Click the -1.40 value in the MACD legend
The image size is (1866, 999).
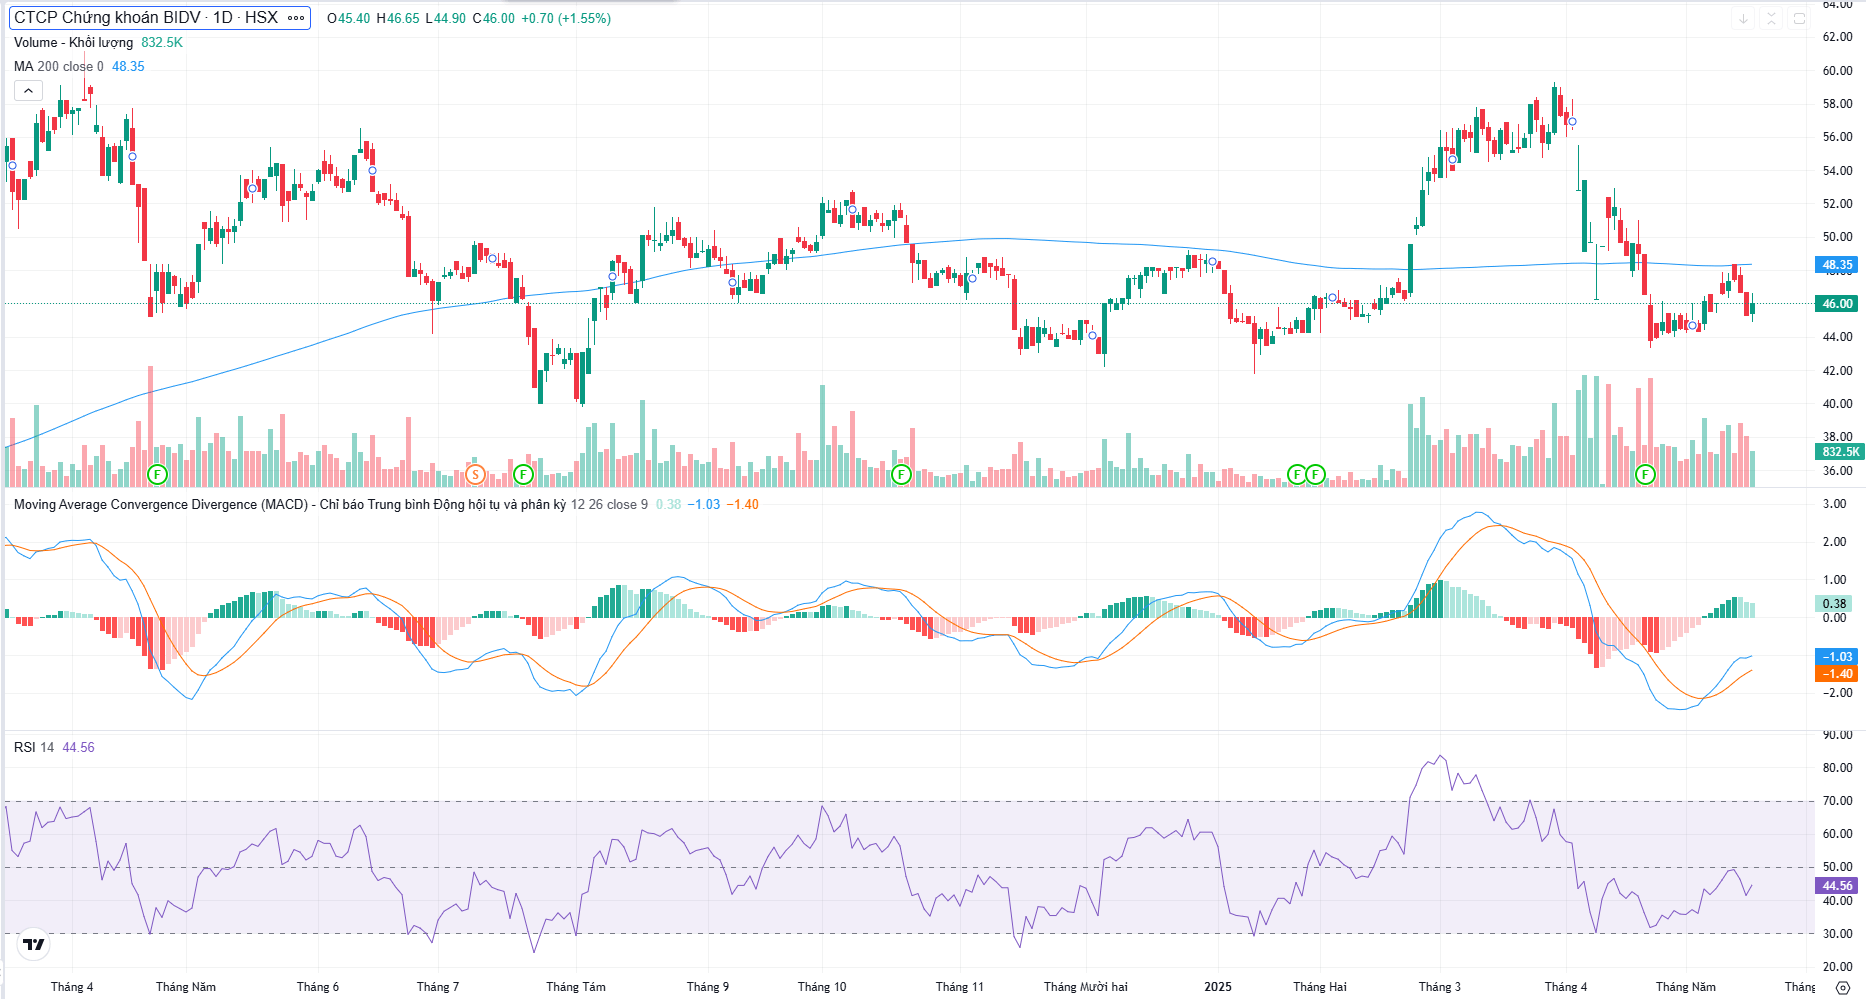tap(742, 504)
